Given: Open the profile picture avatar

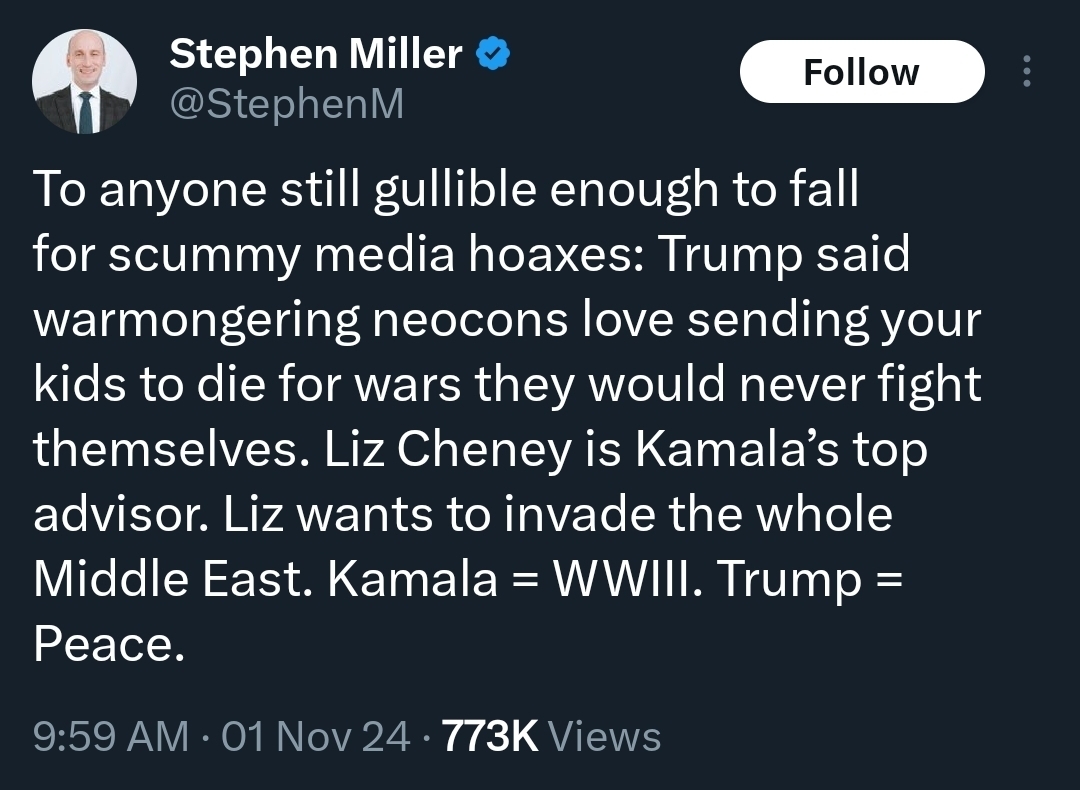Looking at the screenshot, I should click(x=84, y=82).
